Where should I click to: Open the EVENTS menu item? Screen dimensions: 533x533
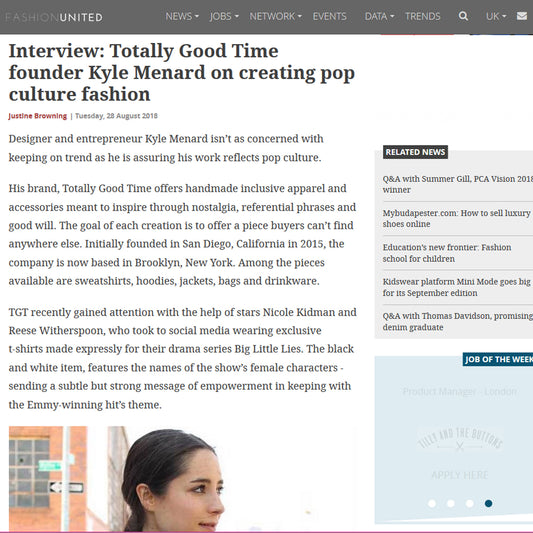[329, 16]
